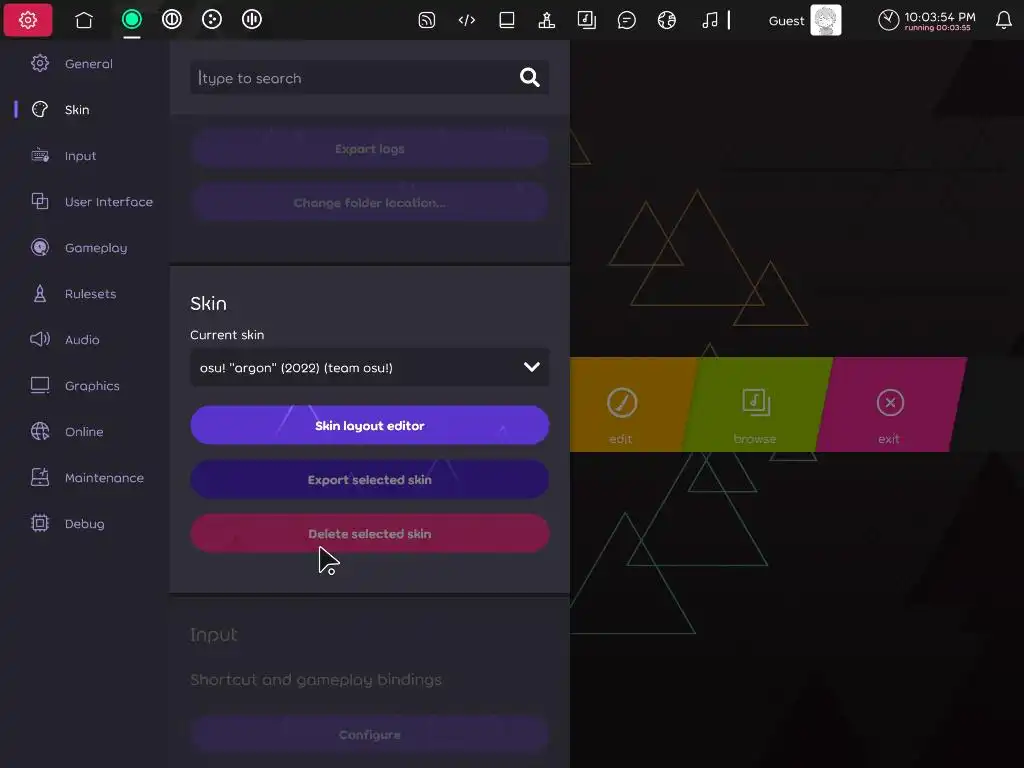Image resolution: width=1024 pixels, height=768 pixels.
Task: Click the Current skin label
Action: 227,335
